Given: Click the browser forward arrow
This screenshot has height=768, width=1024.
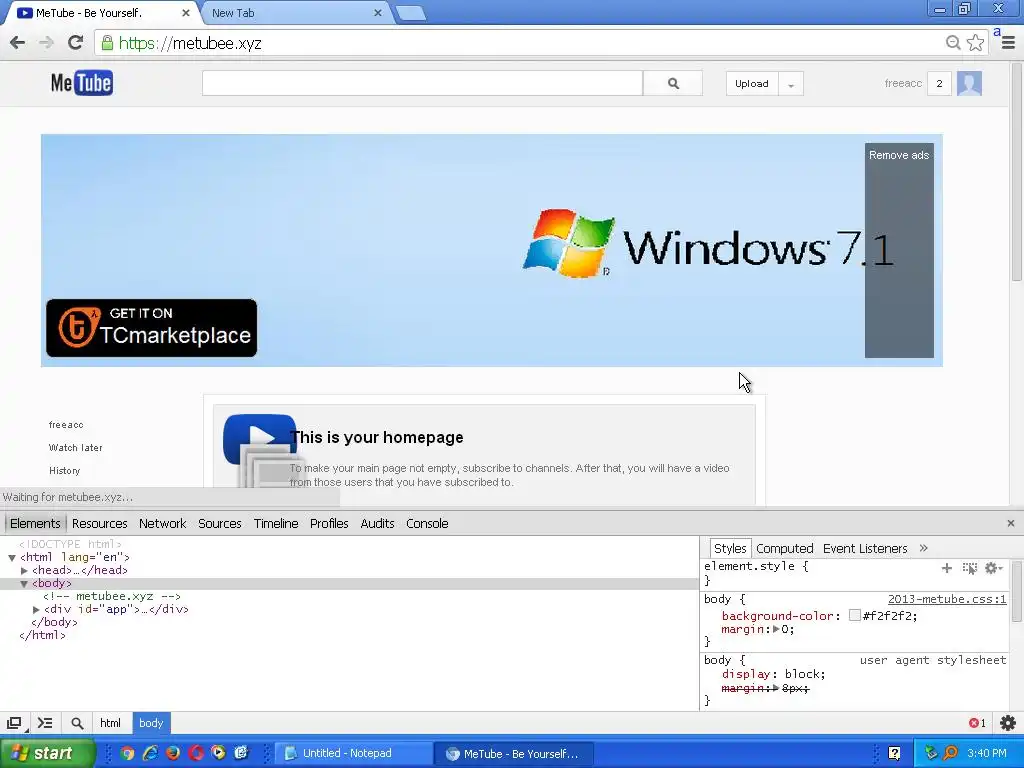Looking at the screenshot, I should coord(46,43).
